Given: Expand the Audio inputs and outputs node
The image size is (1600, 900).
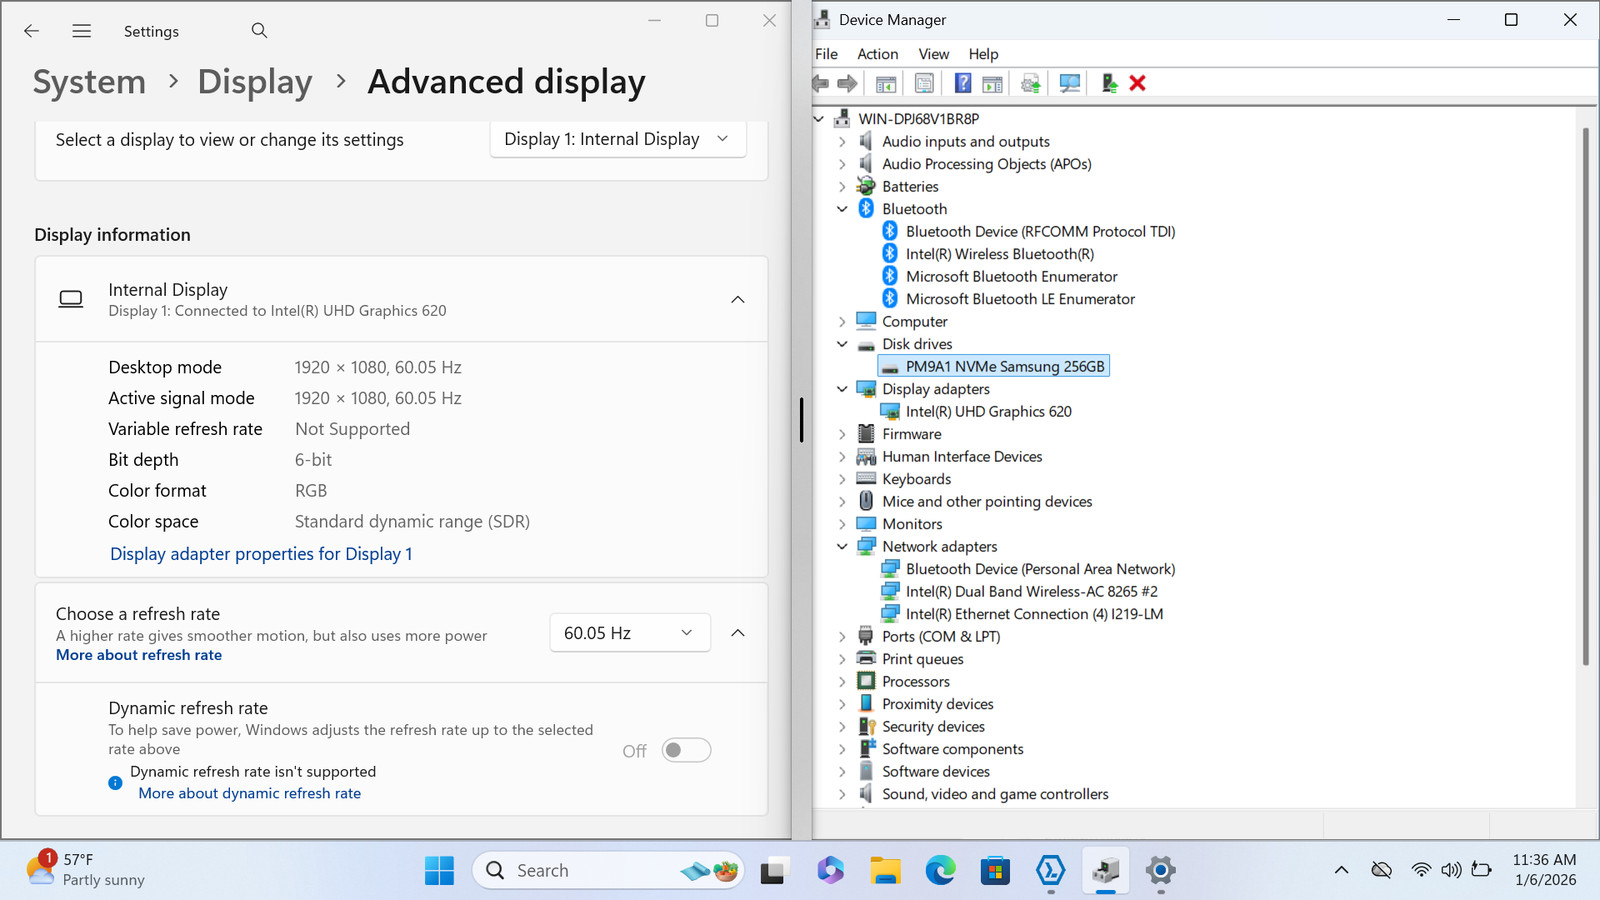Looking at the screenshot, I should click(x=842, y=142).
